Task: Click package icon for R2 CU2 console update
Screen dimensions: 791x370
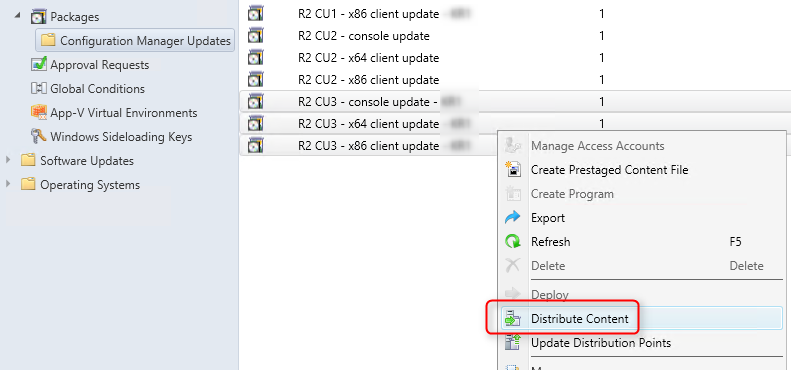Action: coord(256,36)
